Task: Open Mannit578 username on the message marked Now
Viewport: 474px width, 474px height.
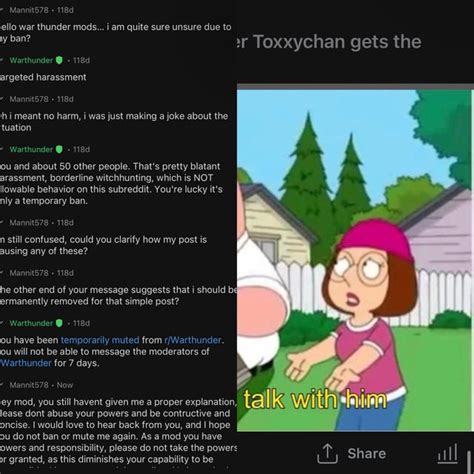Action: coord(29,385)
